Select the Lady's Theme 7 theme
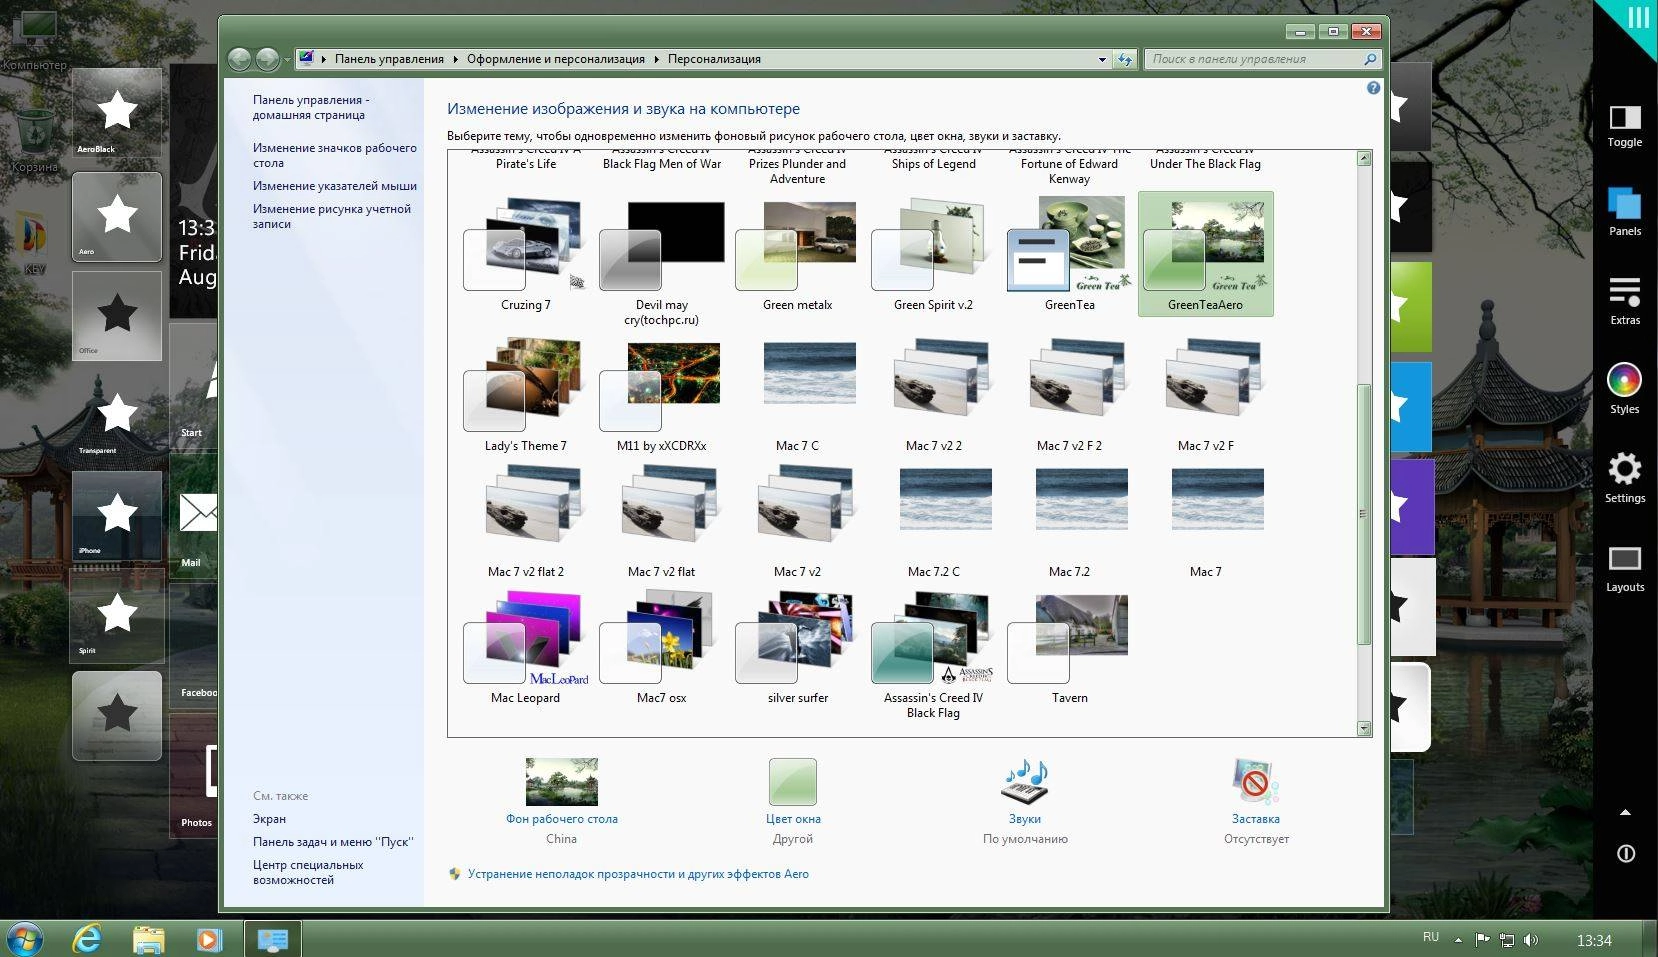This screenshot has height=957, width=1658. pos(525,395)
